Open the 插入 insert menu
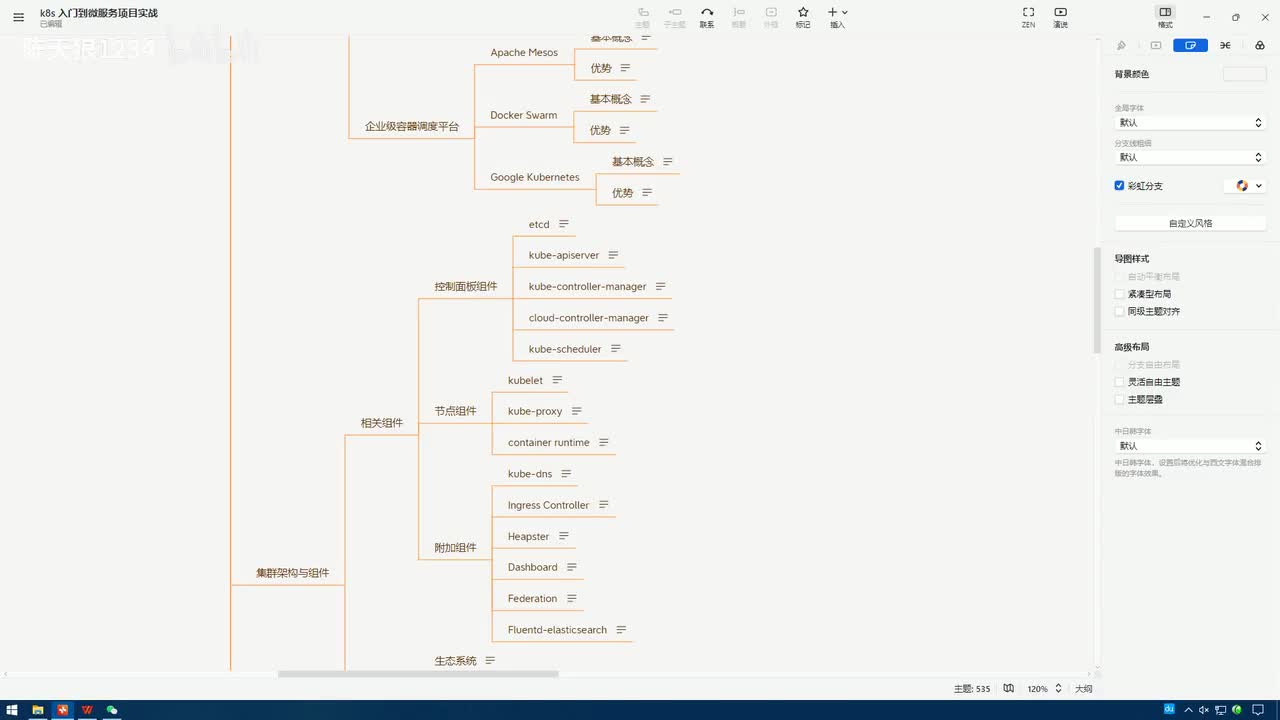 click(x=838, y=17)
